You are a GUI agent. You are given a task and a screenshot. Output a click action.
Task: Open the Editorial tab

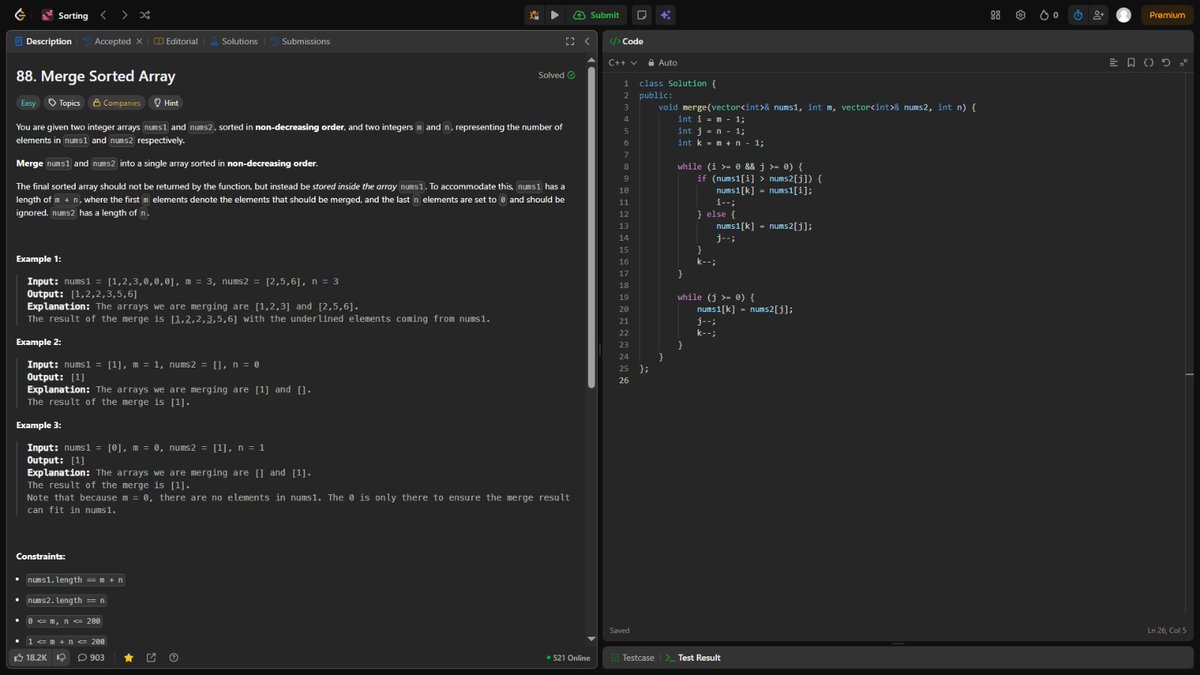point(176,41)
